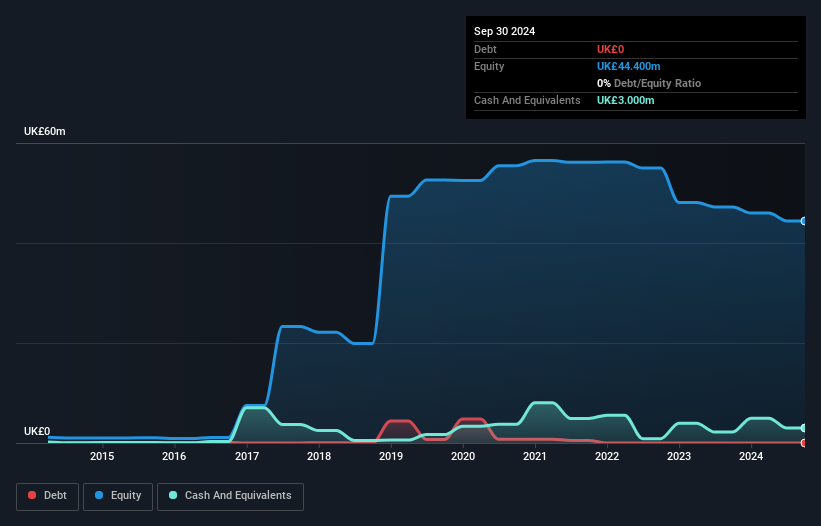Click the red UK£0 debt value
Image resolution: width=821 pixels, height=526 pixels.
coord(611,49)
